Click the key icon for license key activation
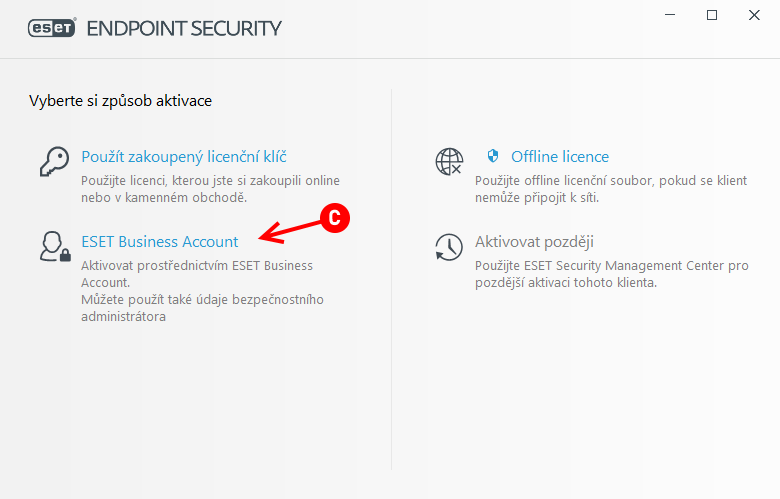This screenshot has height=499, width=780. tap(54, 161)
